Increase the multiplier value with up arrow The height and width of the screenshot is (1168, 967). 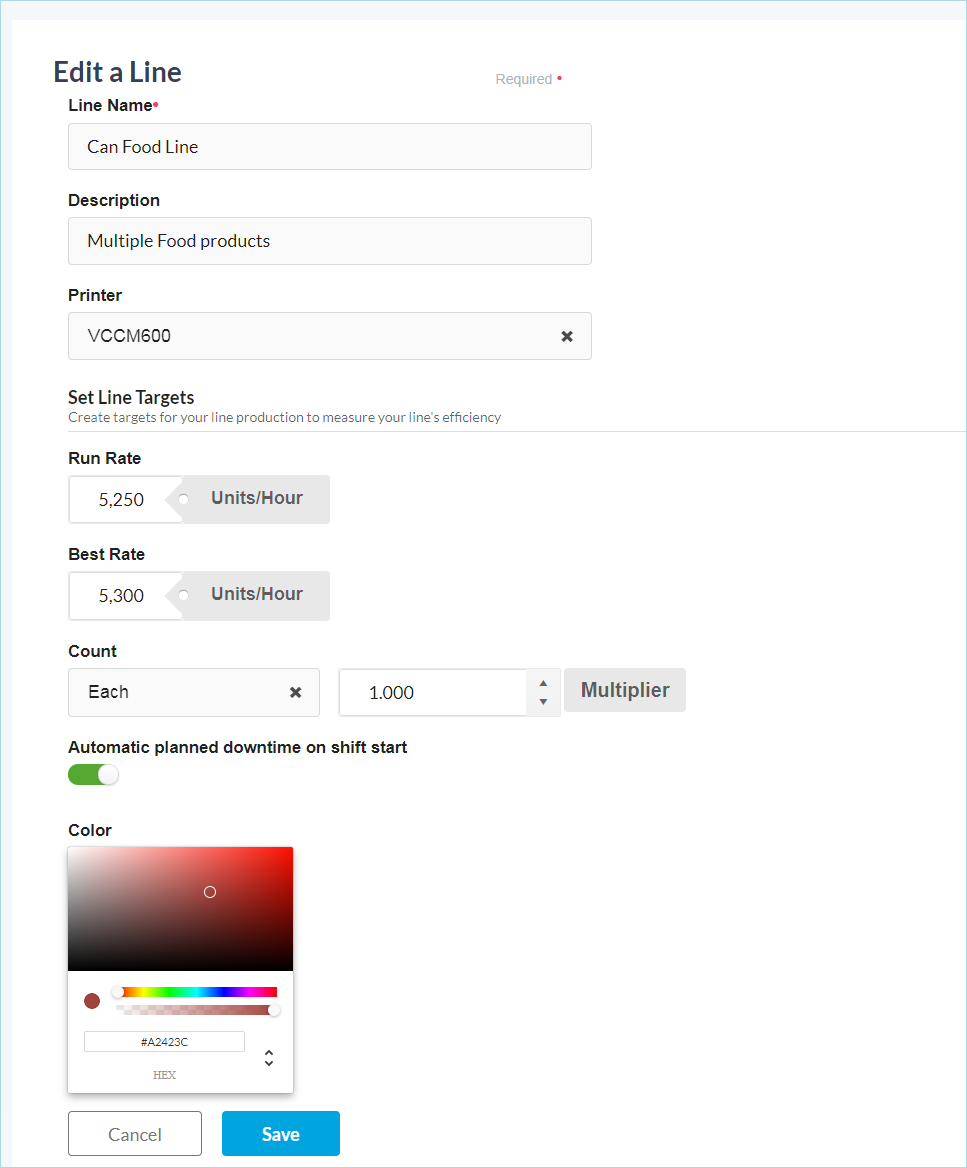click(543, 684)
